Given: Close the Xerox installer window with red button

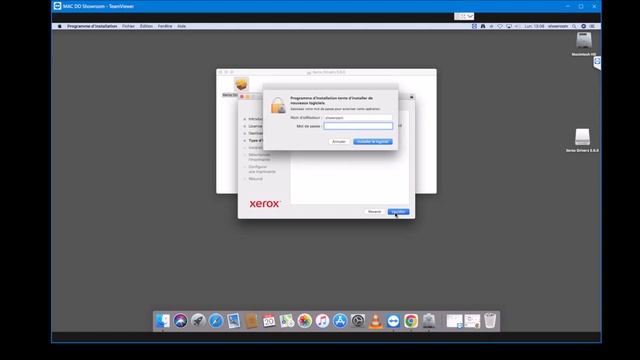Looking at the screenshot, I should point(242,97).
